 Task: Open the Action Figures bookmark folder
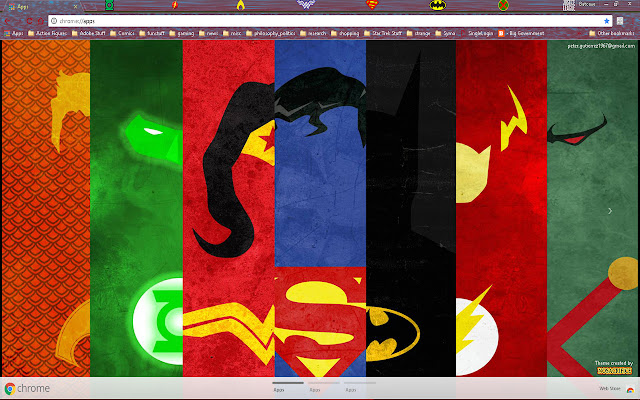click(x=47, y=33)
